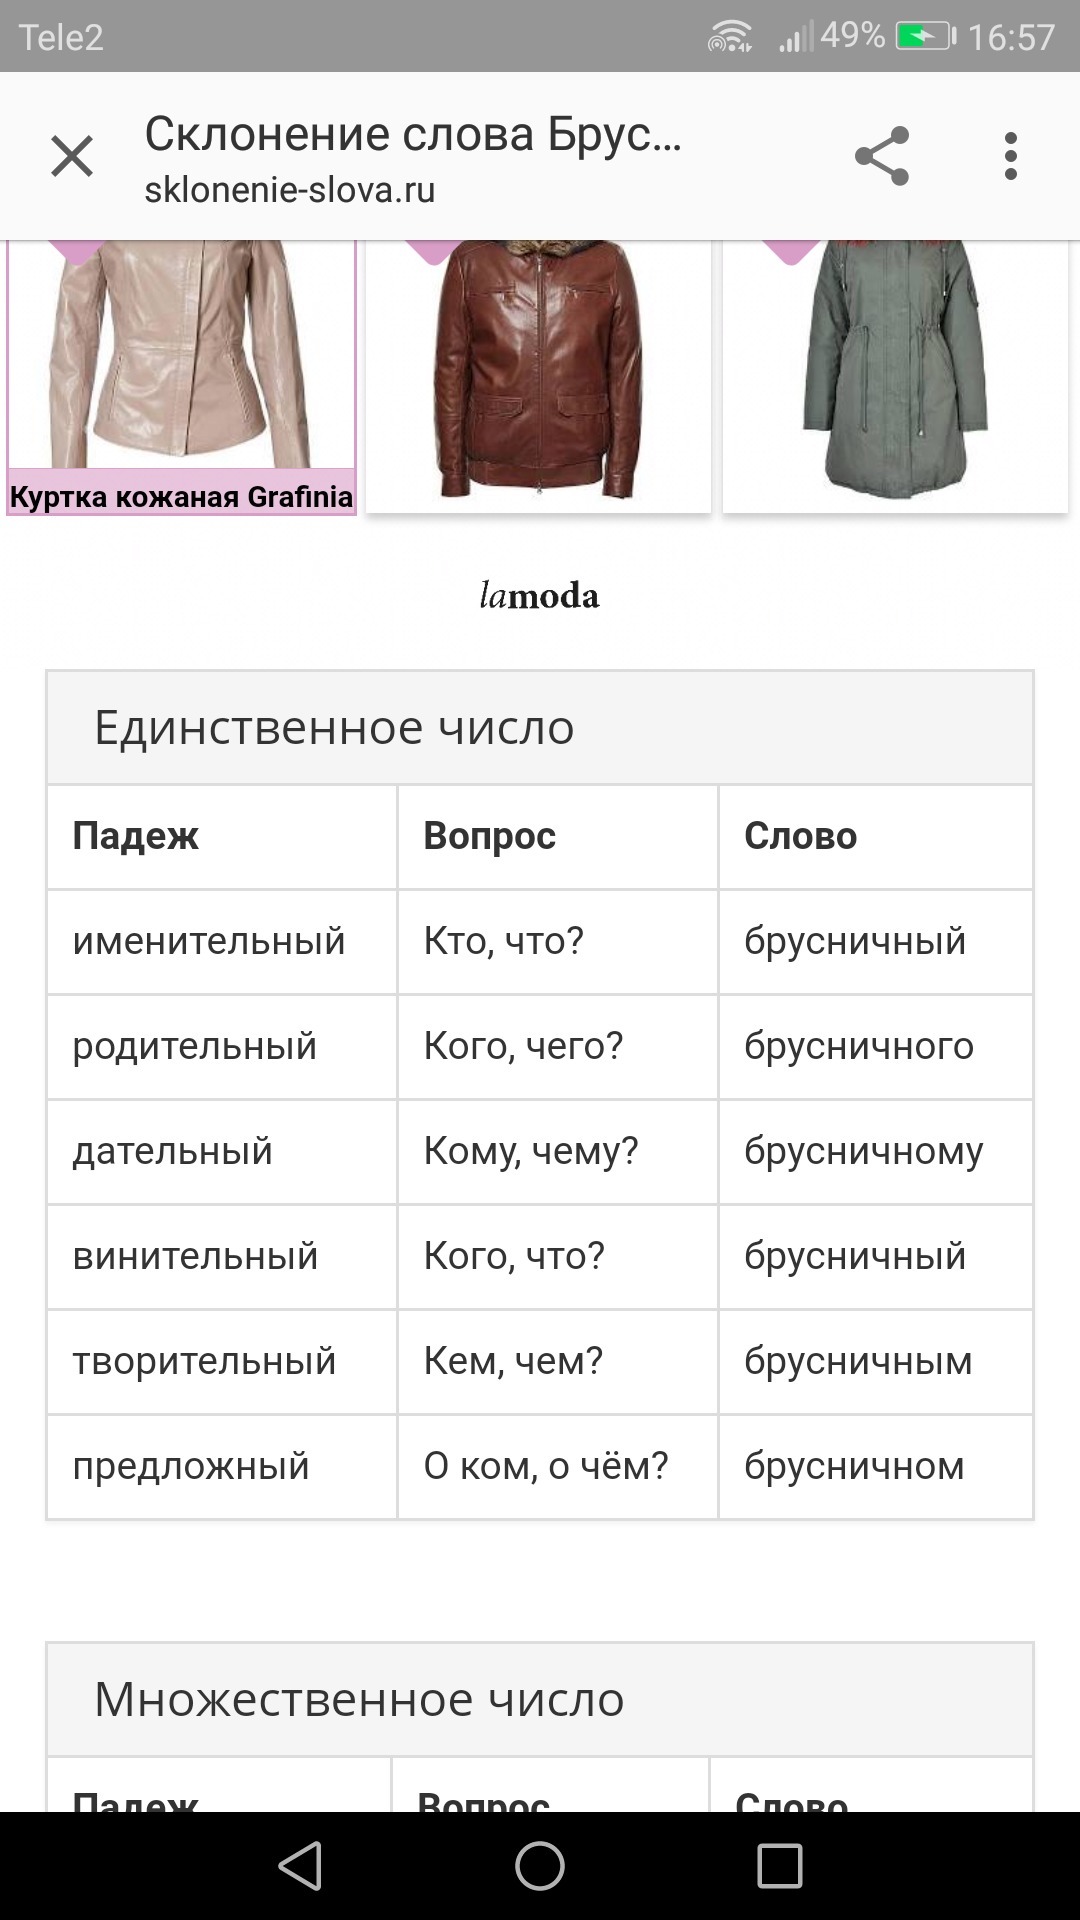1080x1920 pixels.
Task: Tap the battery status icon
Action: click(926, 37)
